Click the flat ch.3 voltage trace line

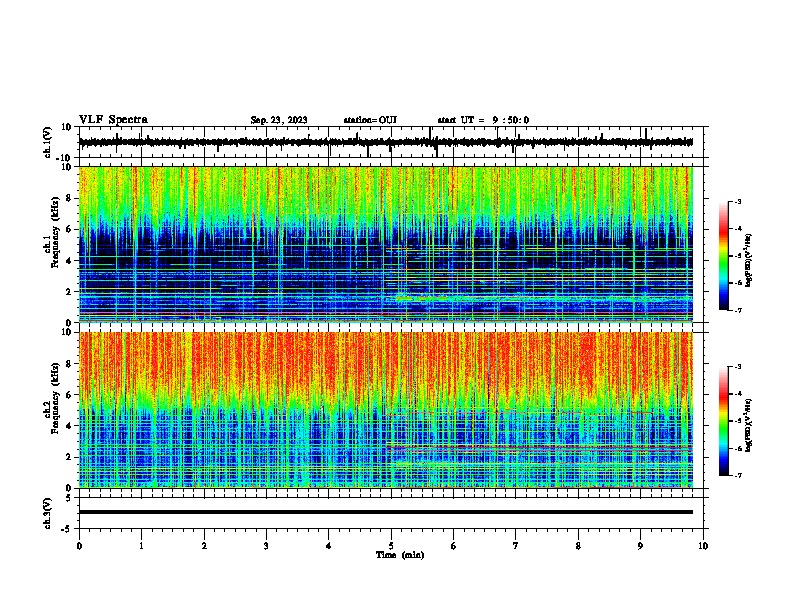(x=386, y=512)
